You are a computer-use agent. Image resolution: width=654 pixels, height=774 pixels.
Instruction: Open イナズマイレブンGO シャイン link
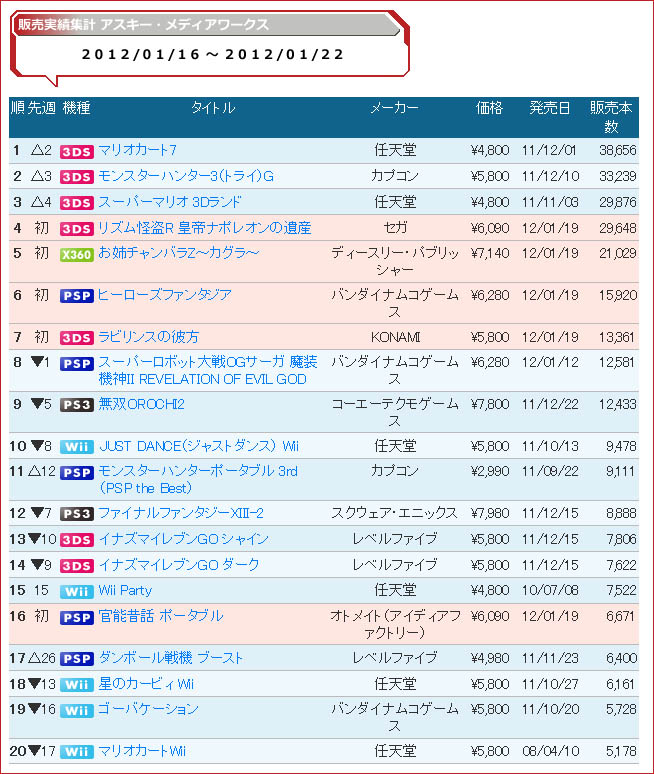coord(183,539)
